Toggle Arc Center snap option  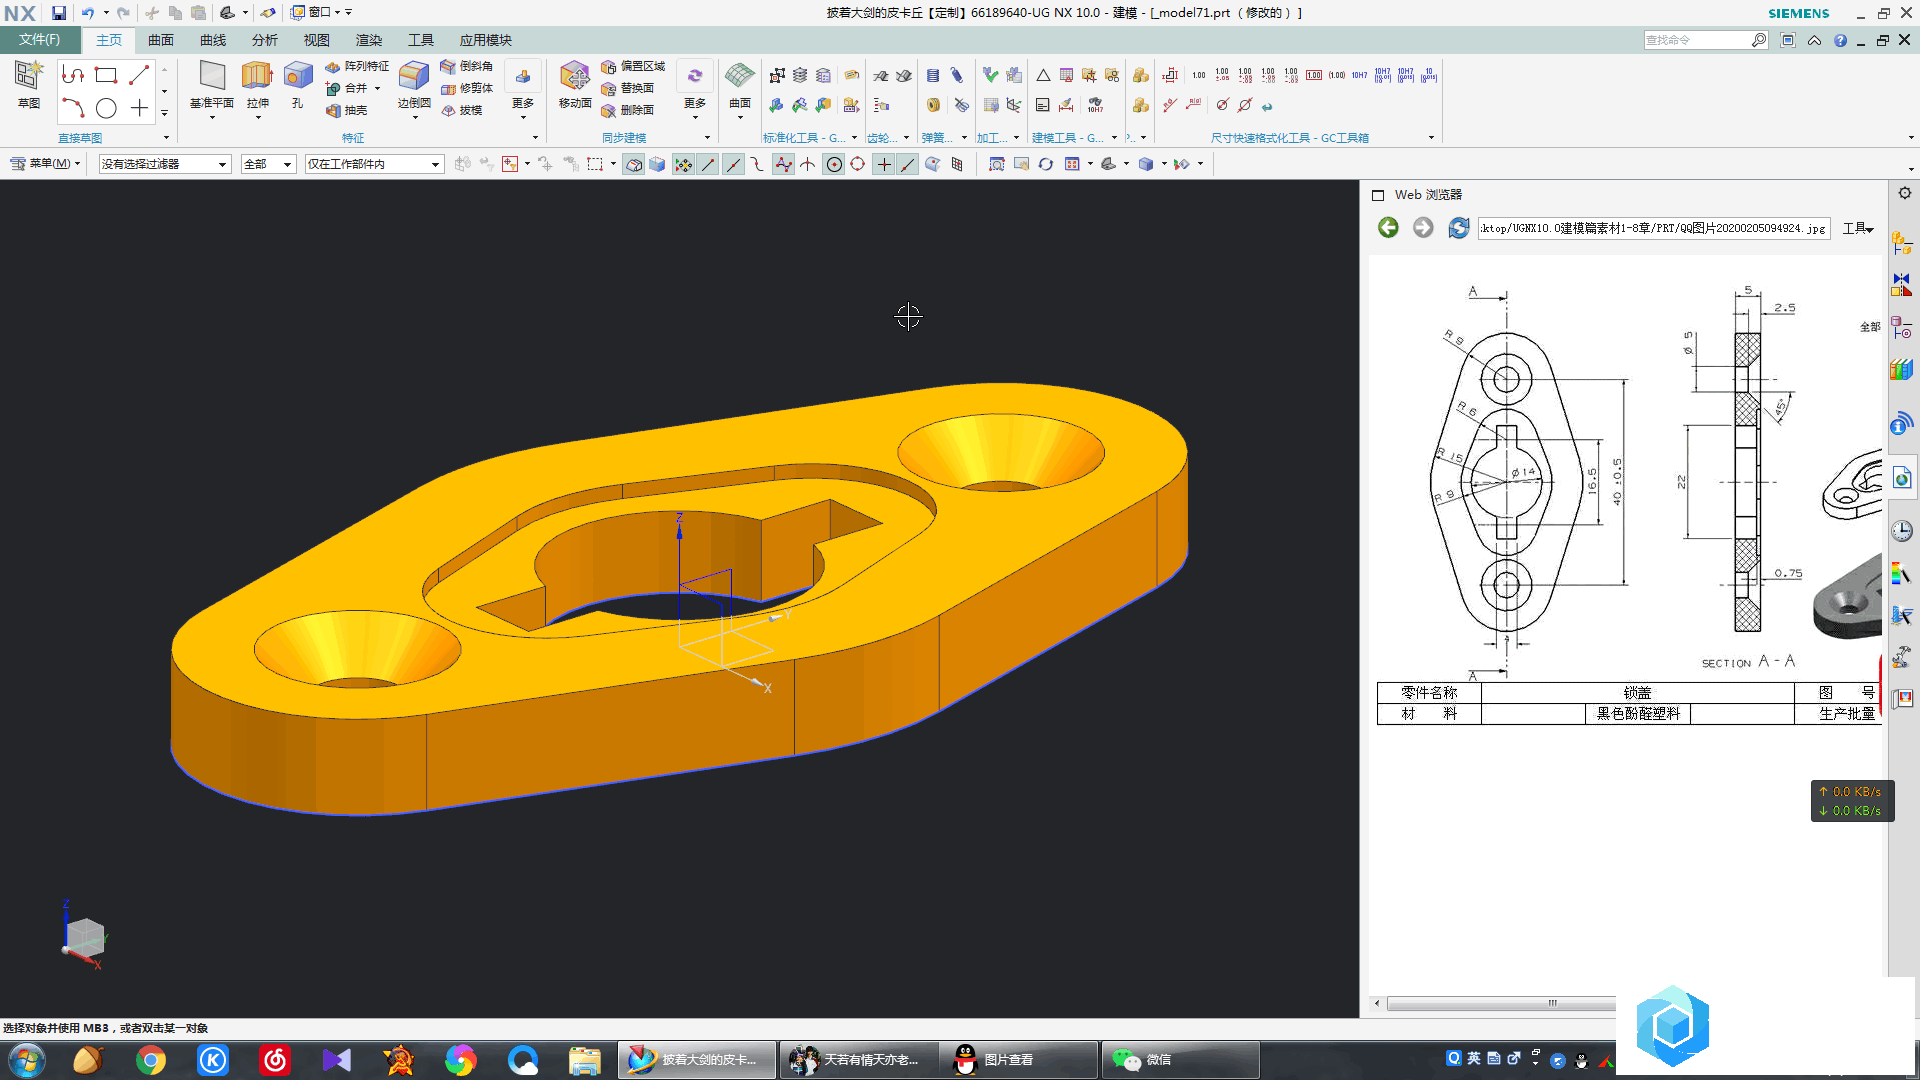click(x=834, y=164)
